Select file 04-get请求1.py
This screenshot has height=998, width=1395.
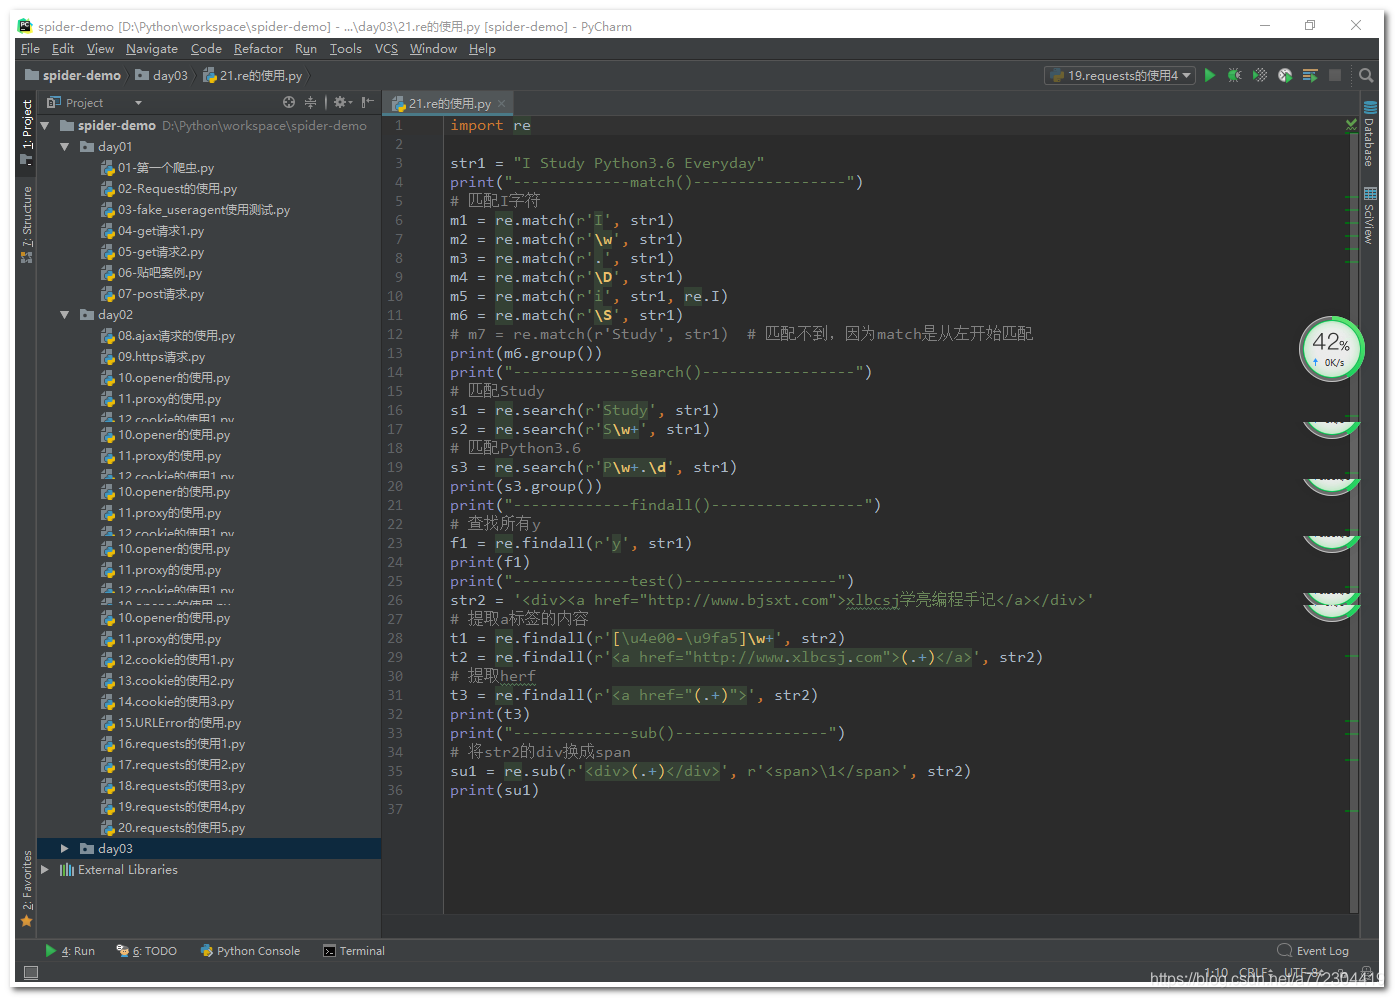pyautogui.click(x=152, y=230)
